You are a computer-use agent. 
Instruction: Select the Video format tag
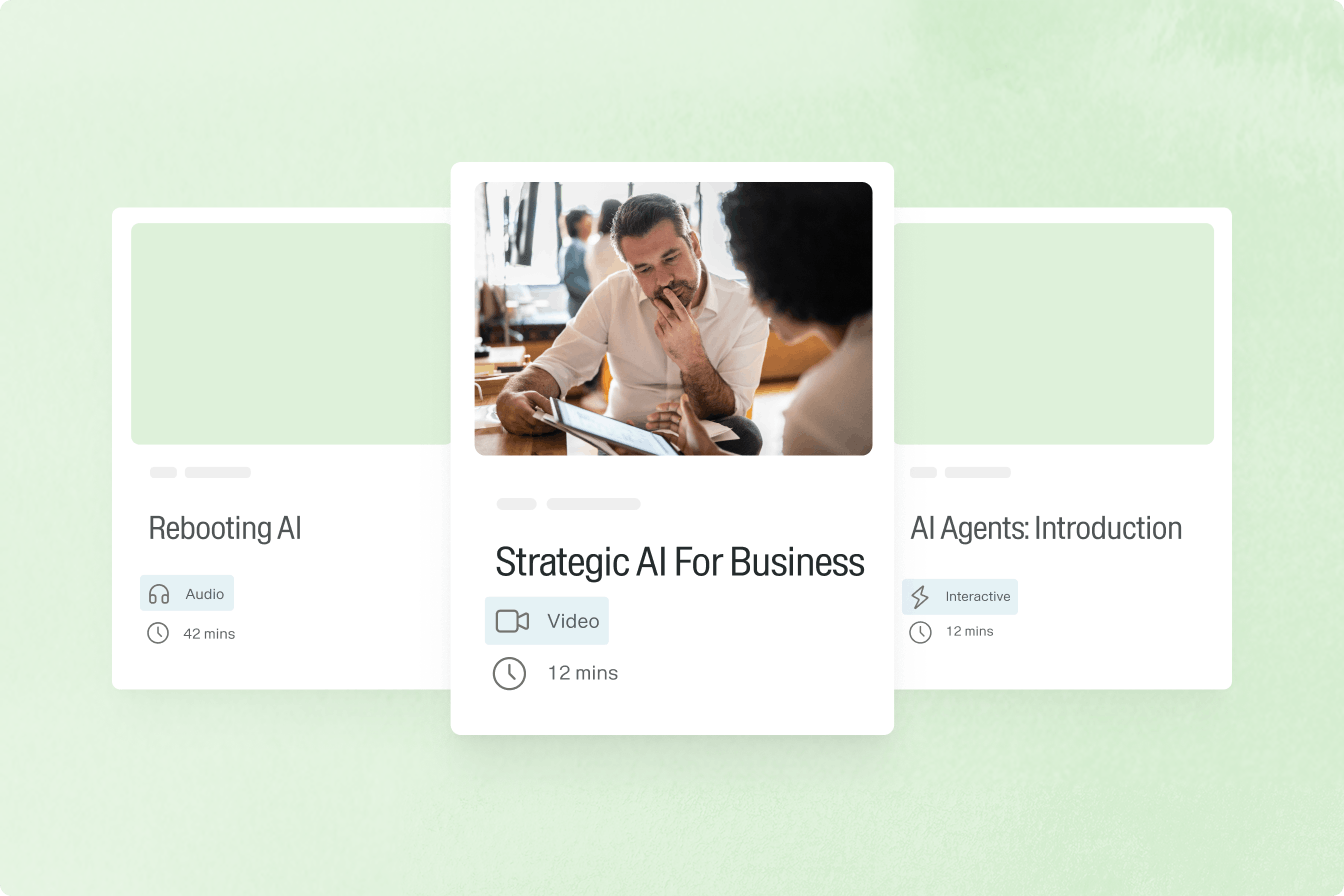pos(547,621)
